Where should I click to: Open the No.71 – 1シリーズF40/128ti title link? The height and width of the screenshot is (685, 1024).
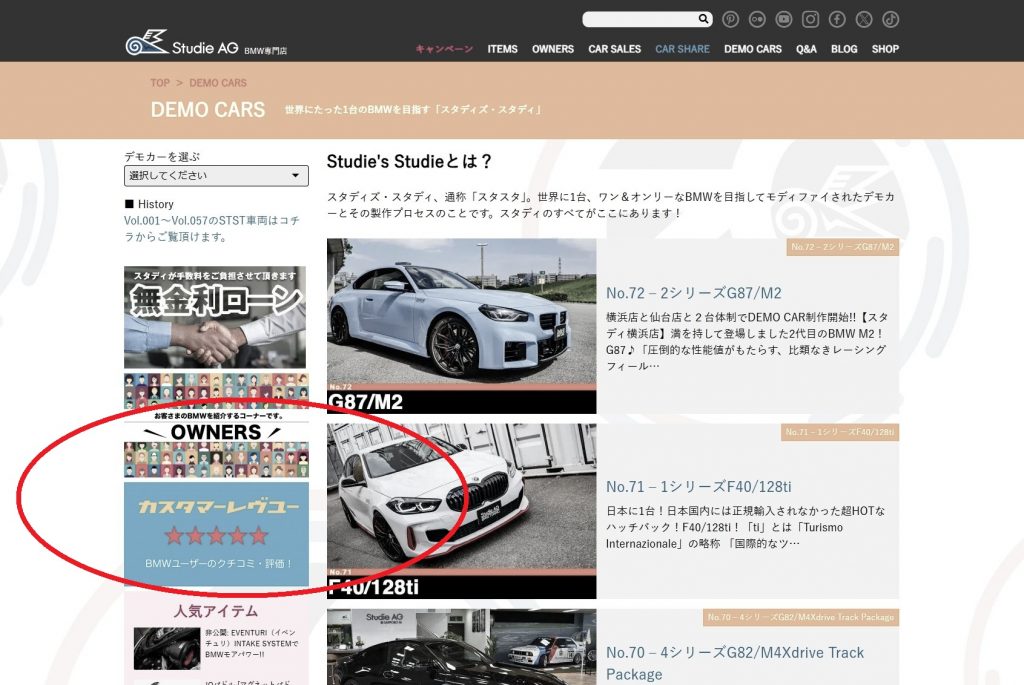tap(698, 486)
